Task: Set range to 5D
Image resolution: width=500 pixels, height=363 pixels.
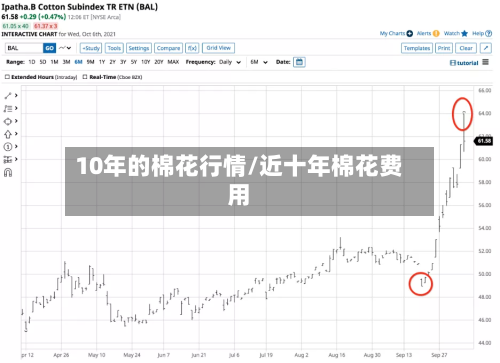Action: [43, 62]
